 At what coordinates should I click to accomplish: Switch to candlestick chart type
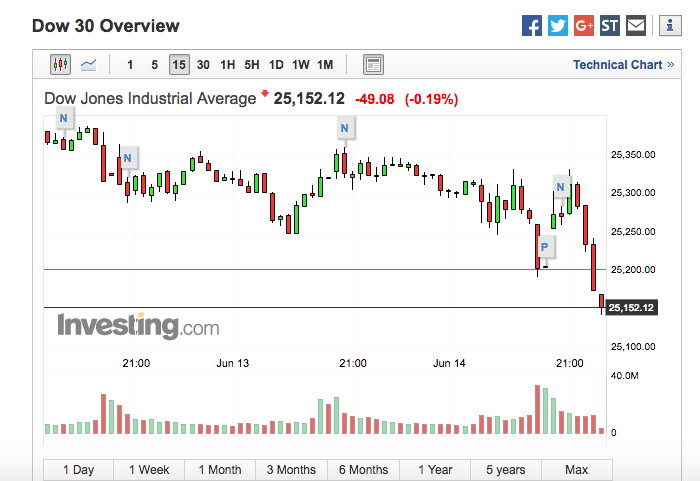(x=60, y=65)
